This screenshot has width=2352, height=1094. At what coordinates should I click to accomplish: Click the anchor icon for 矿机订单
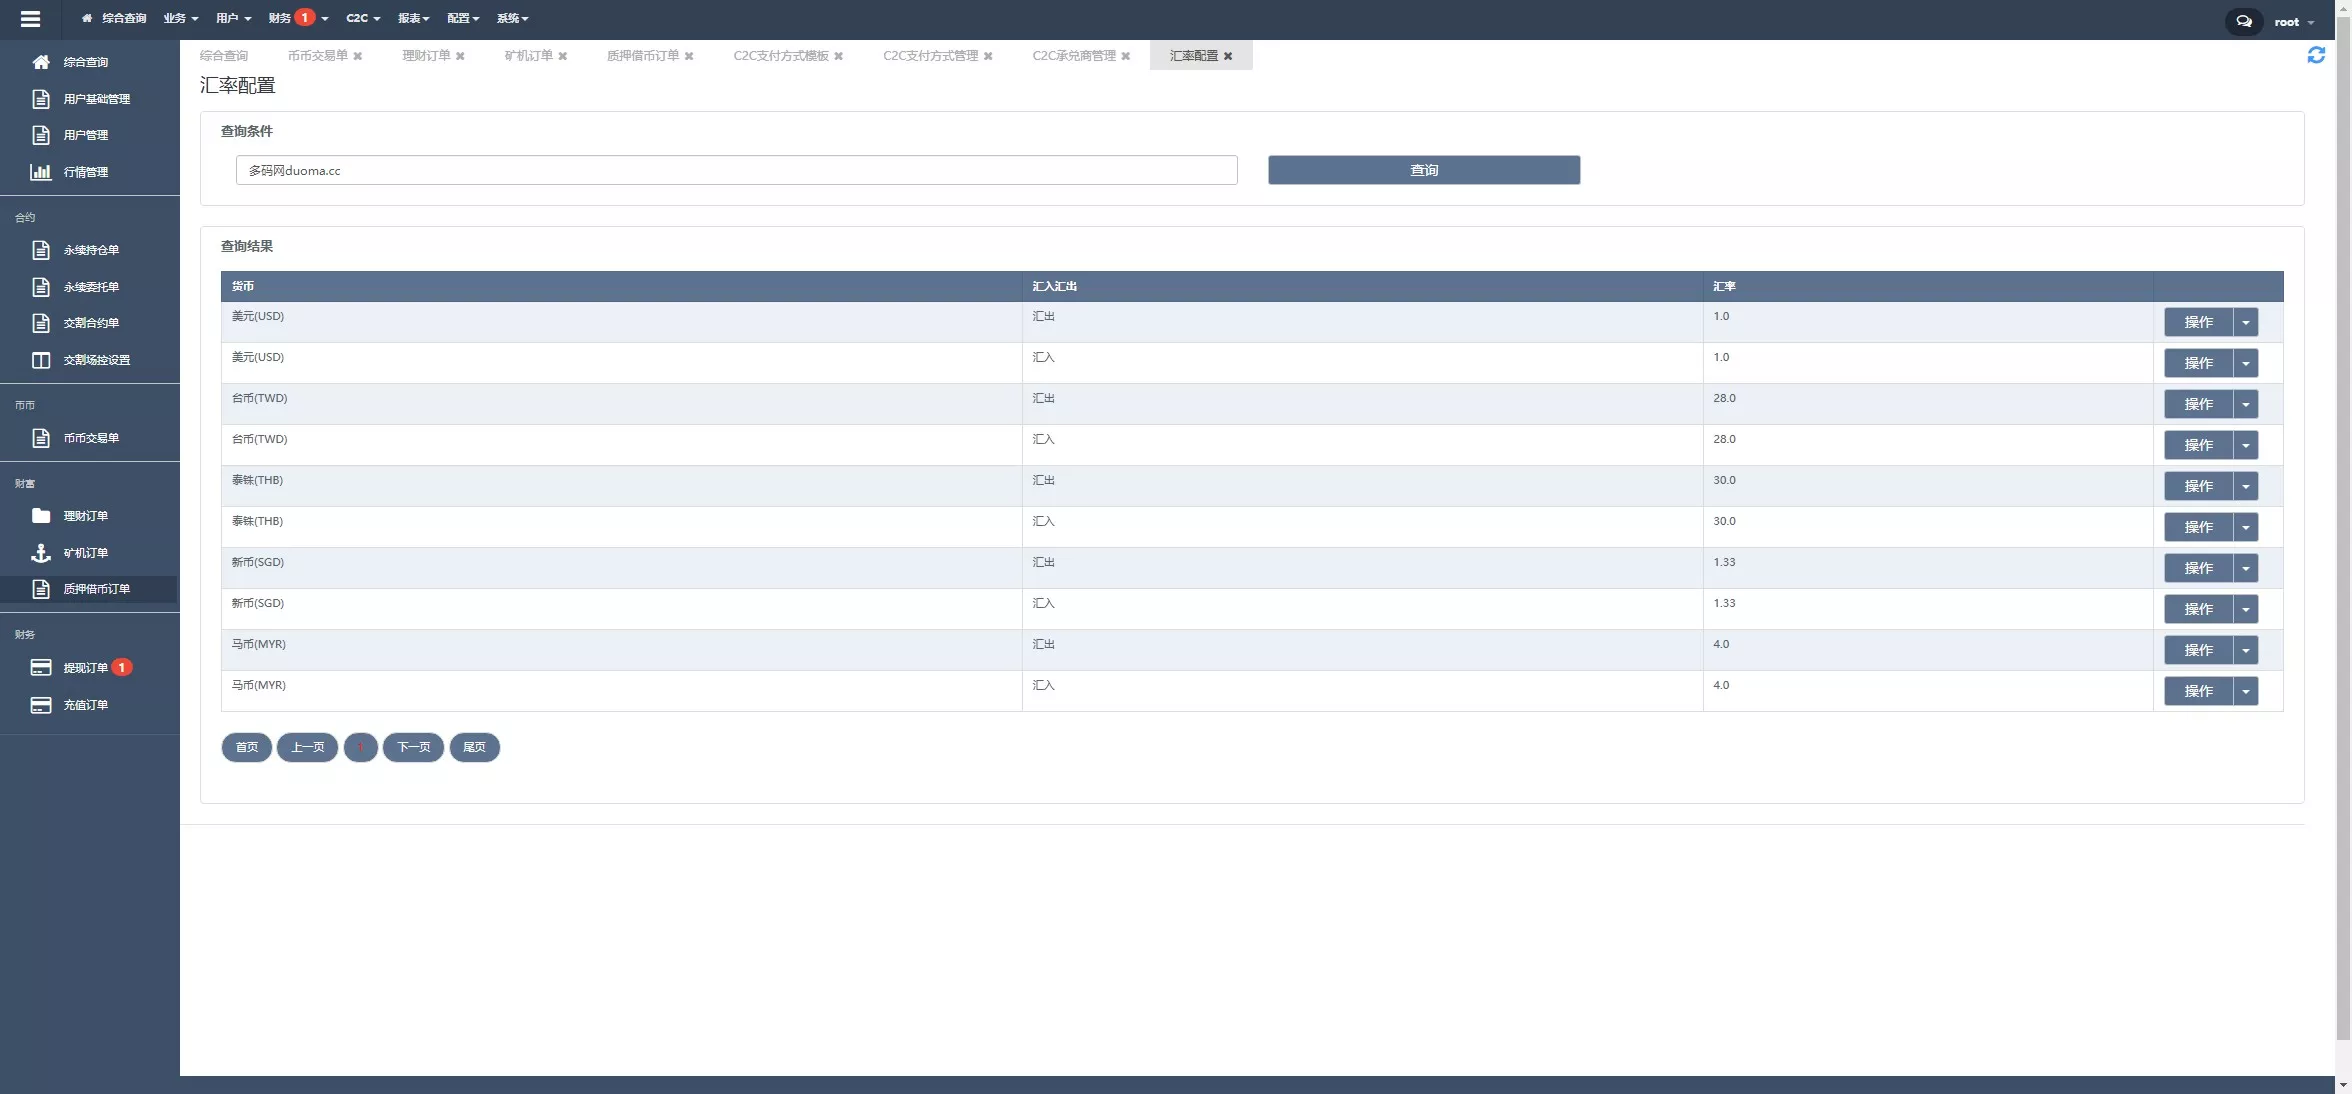pyautogui.click(x=41, y=553)
